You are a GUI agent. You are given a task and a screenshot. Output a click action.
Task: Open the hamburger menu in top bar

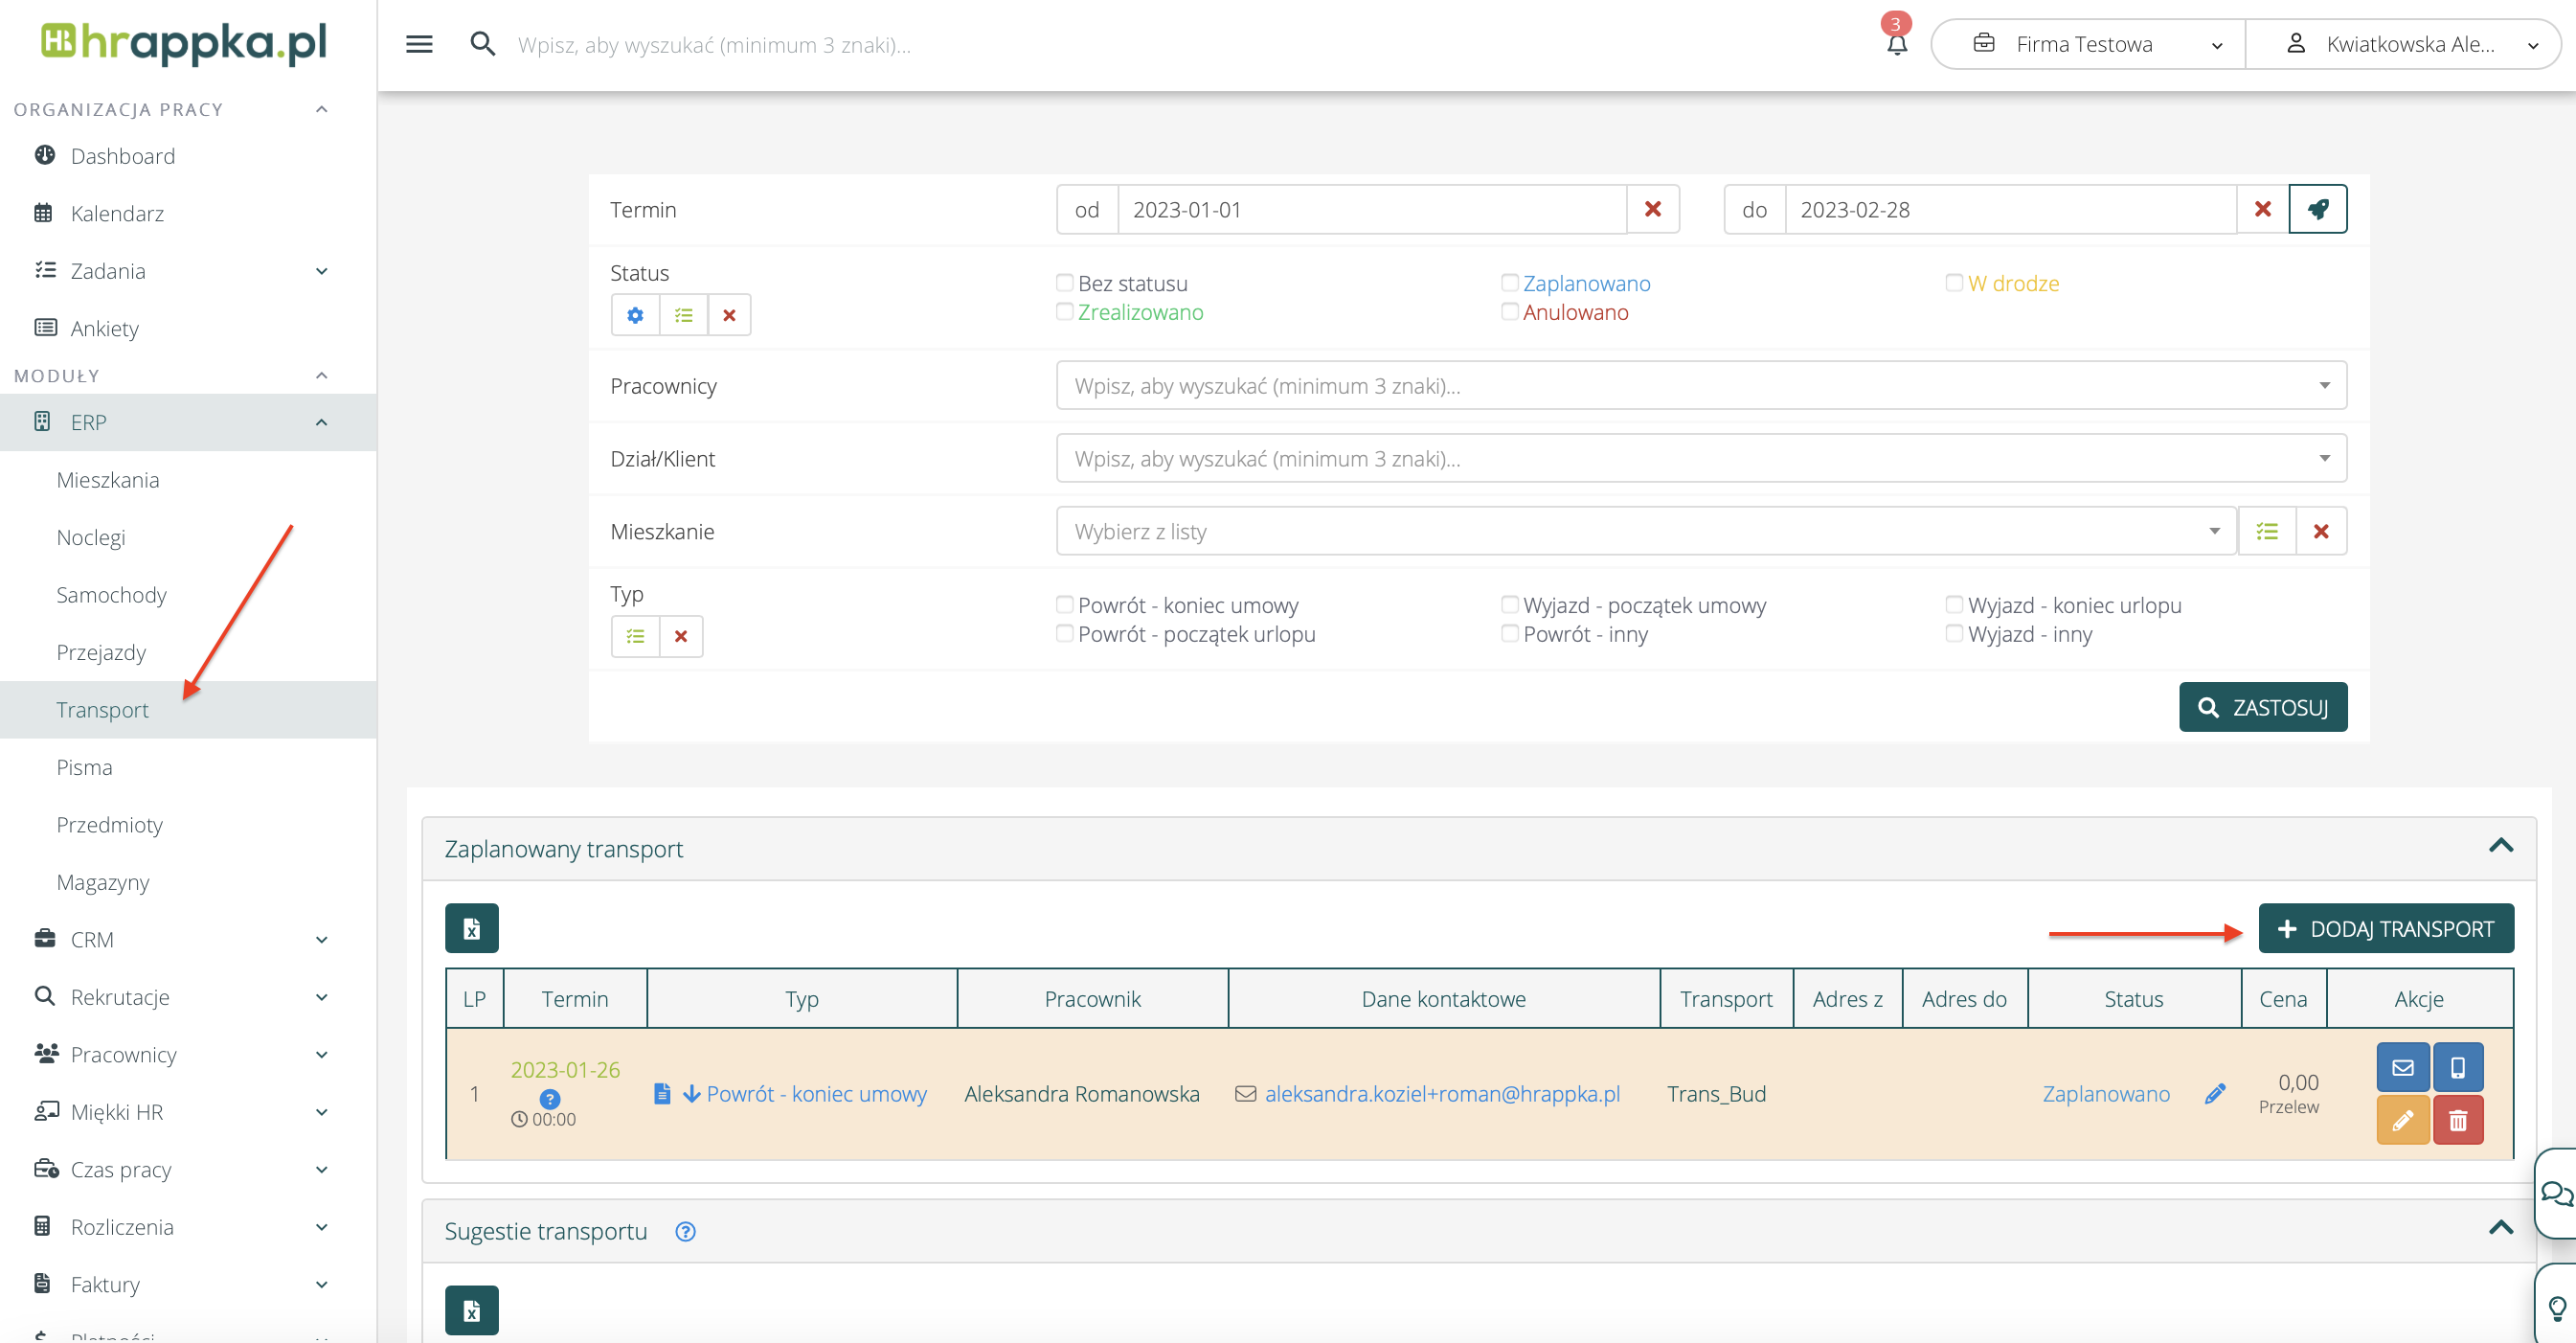[x=419, y=44]
